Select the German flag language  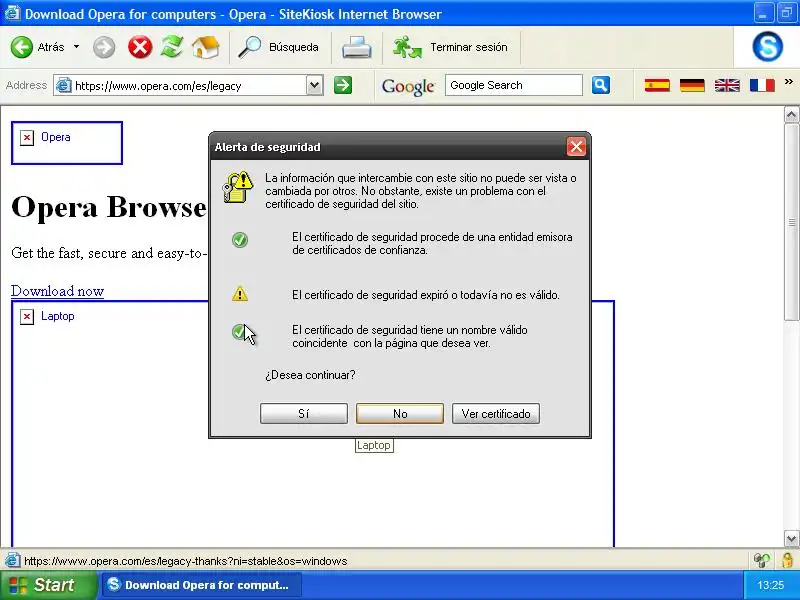(x=692, y=85)
